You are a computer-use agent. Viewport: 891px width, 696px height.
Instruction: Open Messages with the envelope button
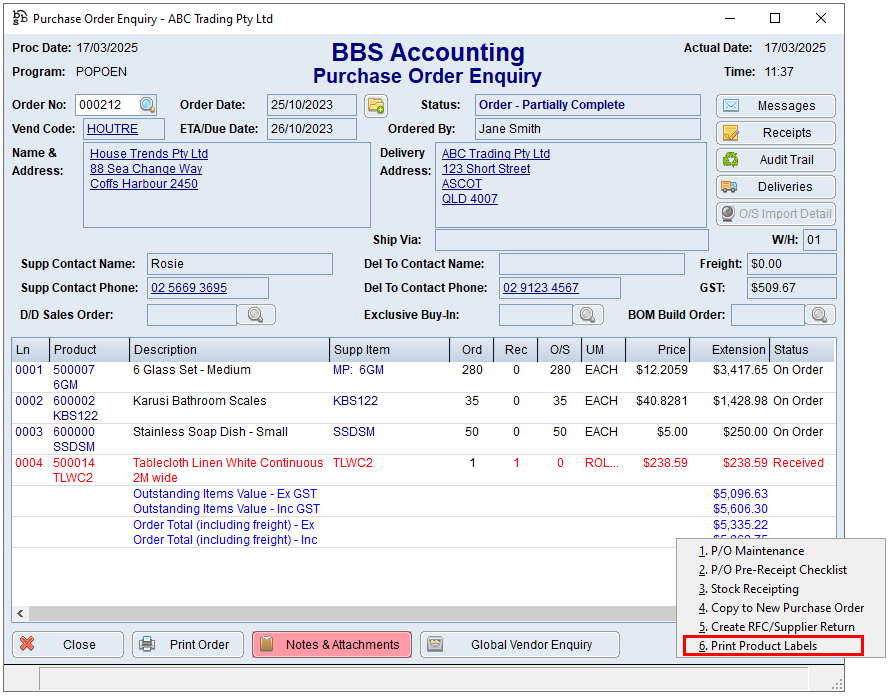click(775, 106)
